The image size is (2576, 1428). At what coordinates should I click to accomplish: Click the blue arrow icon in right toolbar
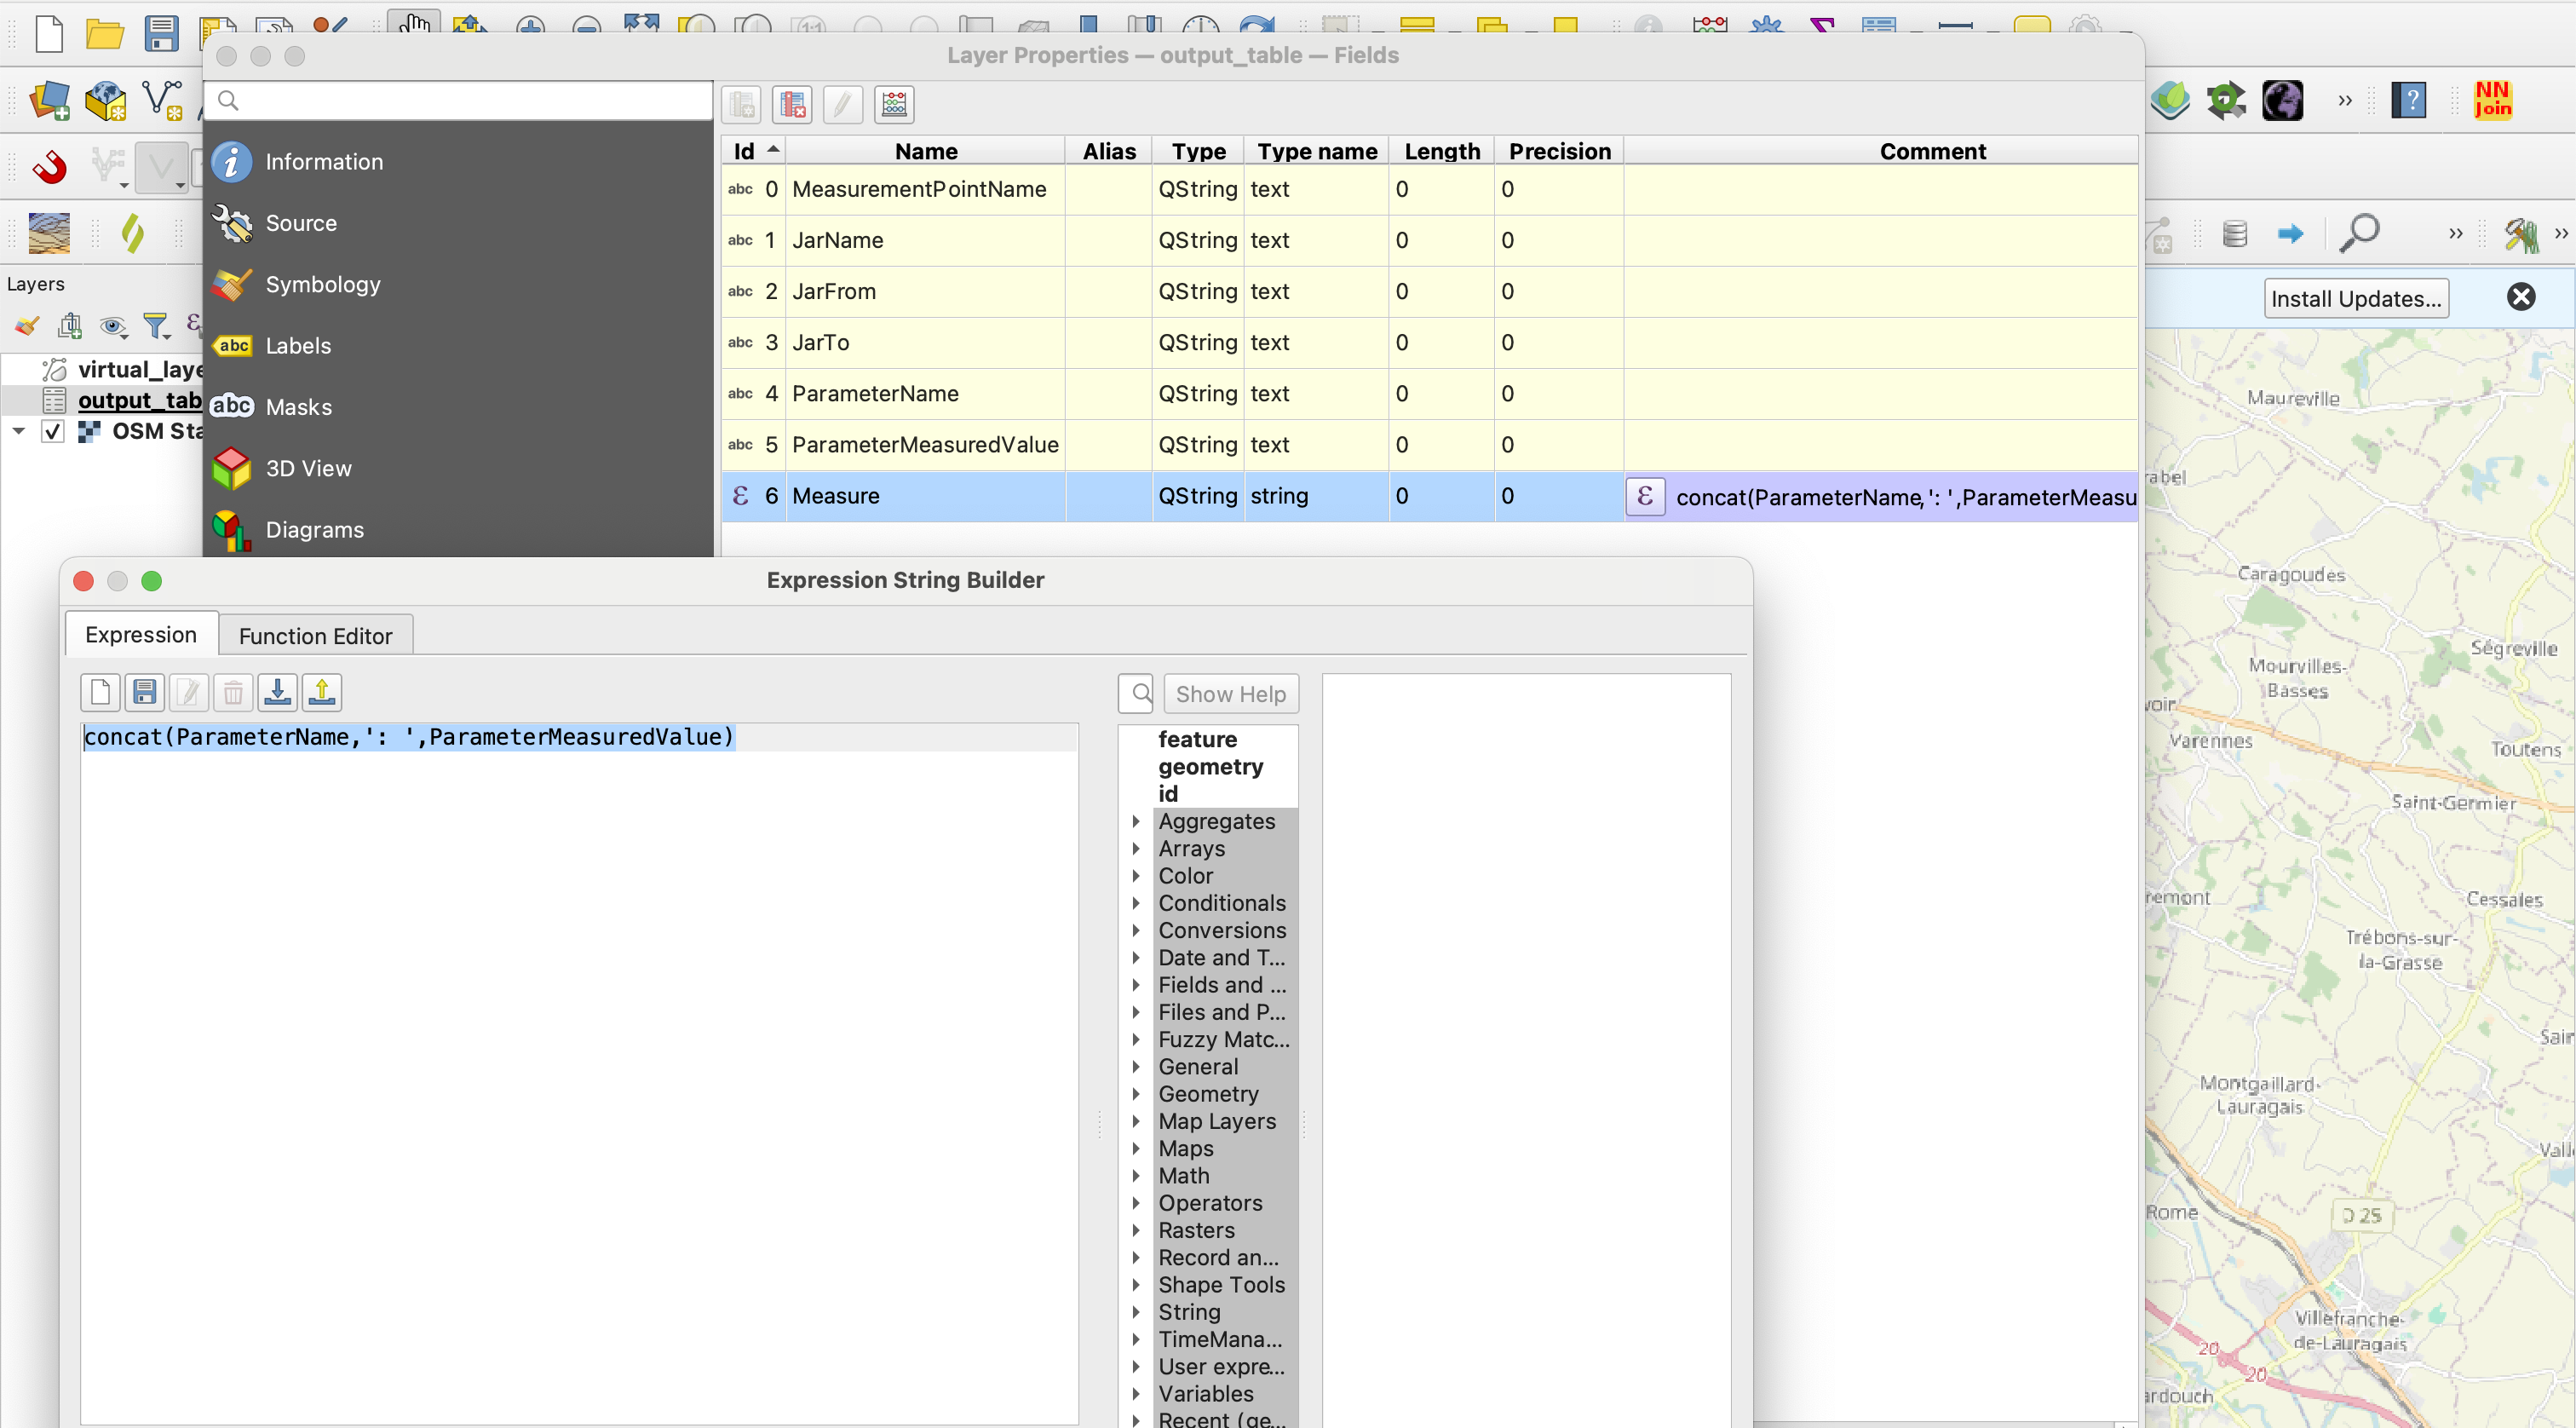click(2290, 234)
